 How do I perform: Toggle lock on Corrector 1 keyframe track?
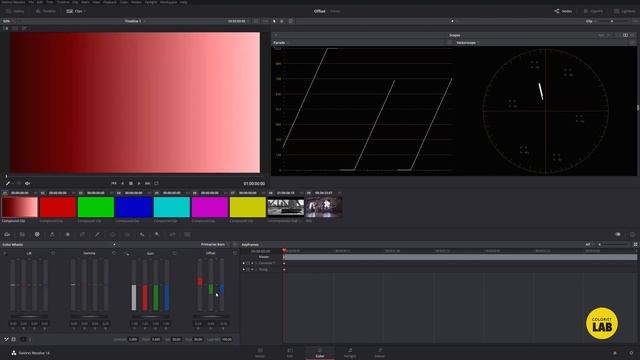pyautogui.click(x=248, y=263)
